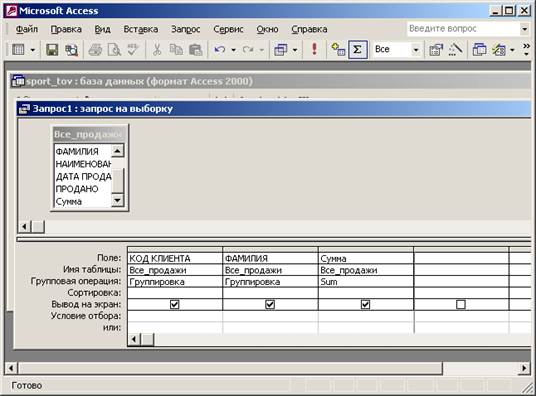The width and height of the screenshot is (536, 396).
Task: Check show box in empty fourth column
Action: coord(460,304)
